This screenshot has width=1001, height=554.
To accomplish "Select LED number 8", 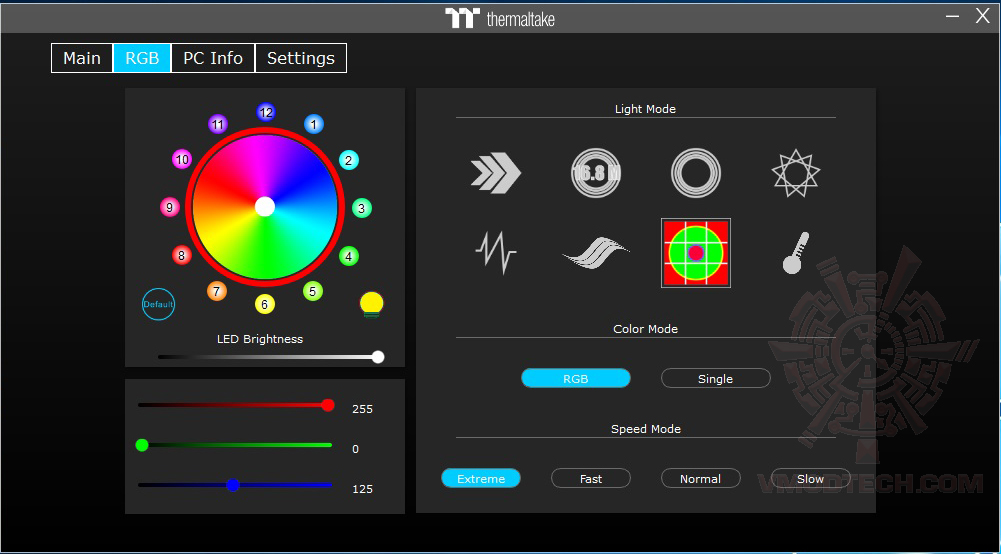I will point(182,255).
